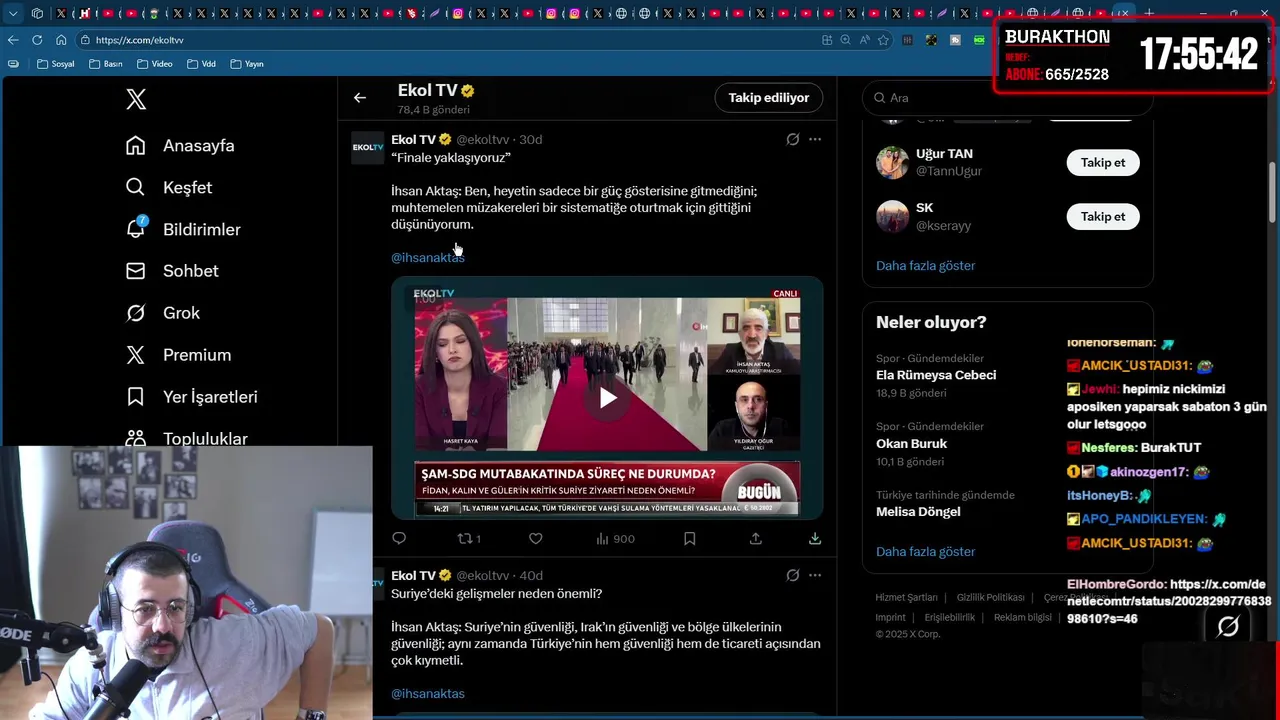Screen dimensions: 1280x720
Task: Open tab list dropdown at top left
Action: [13, 13]
